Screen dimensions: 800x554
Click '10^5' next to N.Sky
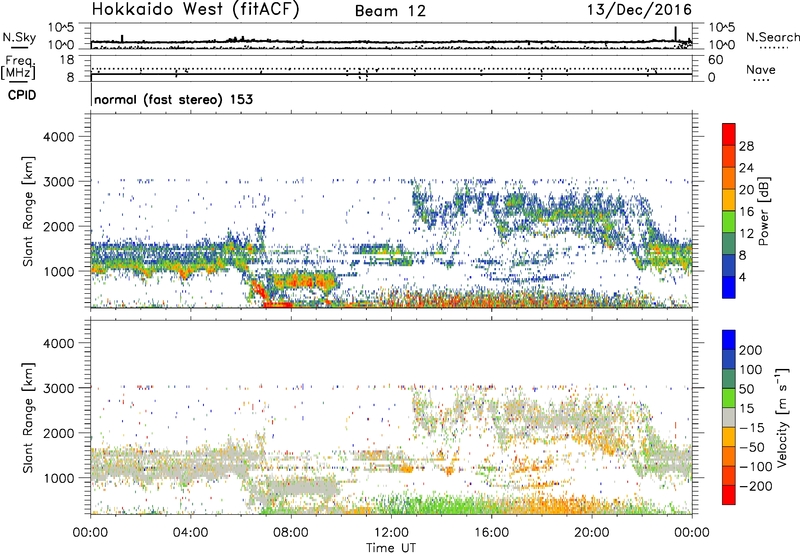pos(61,27)
